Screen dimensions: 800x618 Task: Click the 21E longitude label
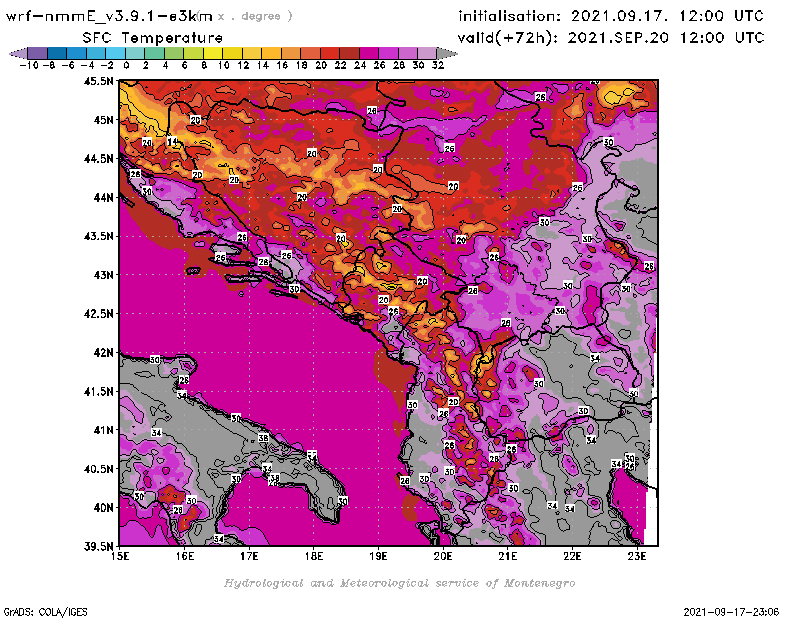[508, 556]
